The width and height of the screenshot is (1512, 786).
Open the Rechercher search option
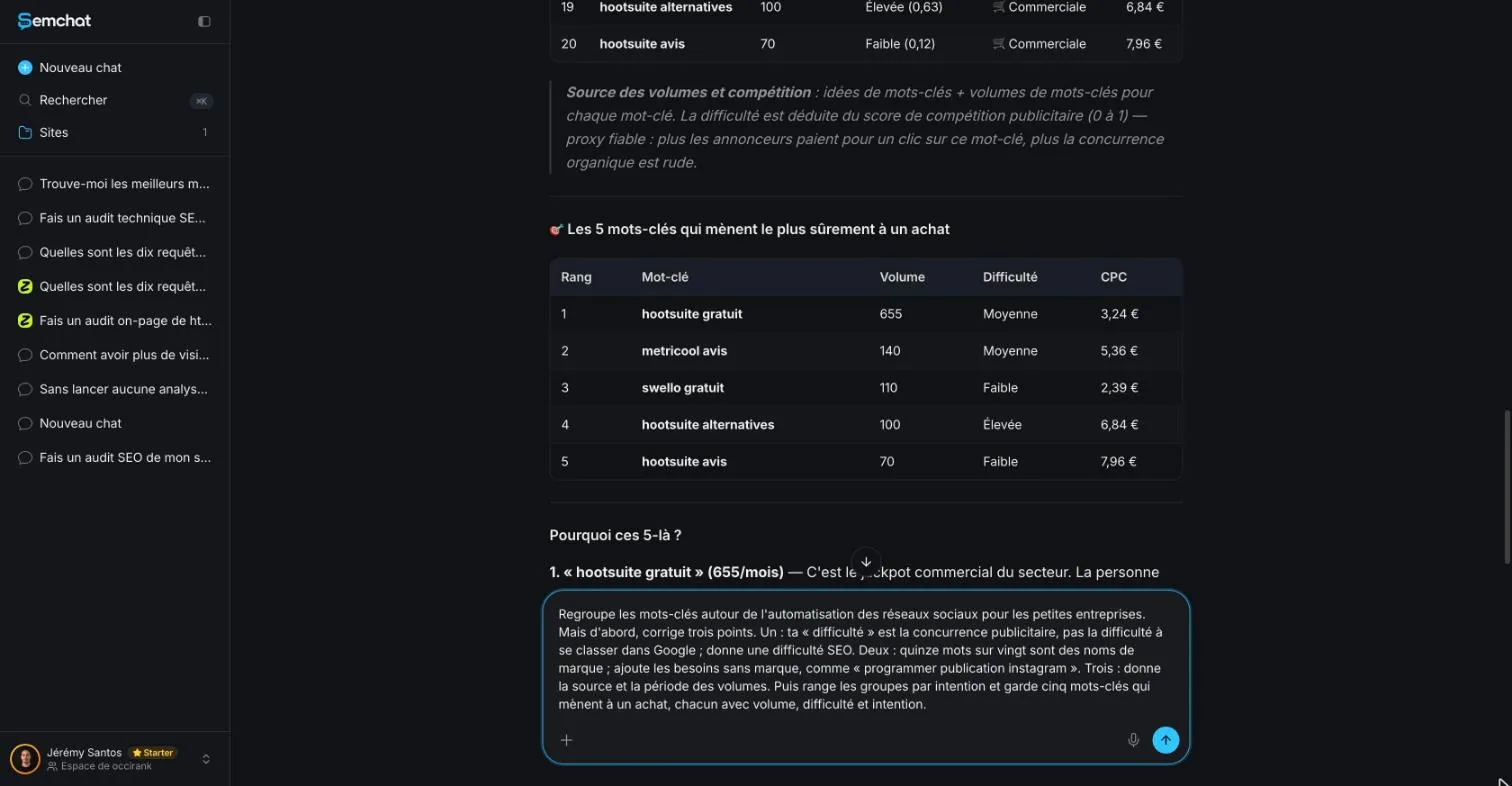tap(114, 100)
